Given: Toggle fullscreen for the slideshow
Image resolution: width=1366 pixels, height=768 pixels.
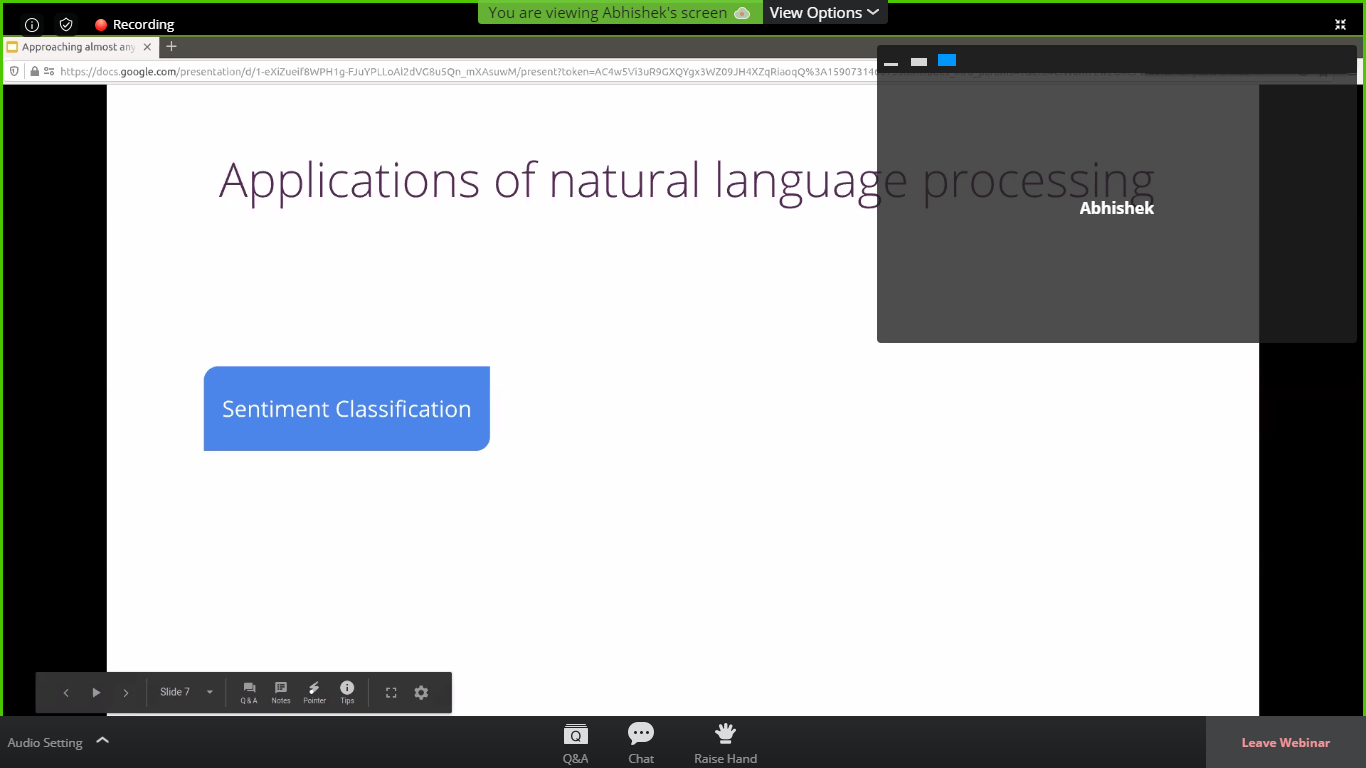Looking at the screenshot, I should pos(391,692).
